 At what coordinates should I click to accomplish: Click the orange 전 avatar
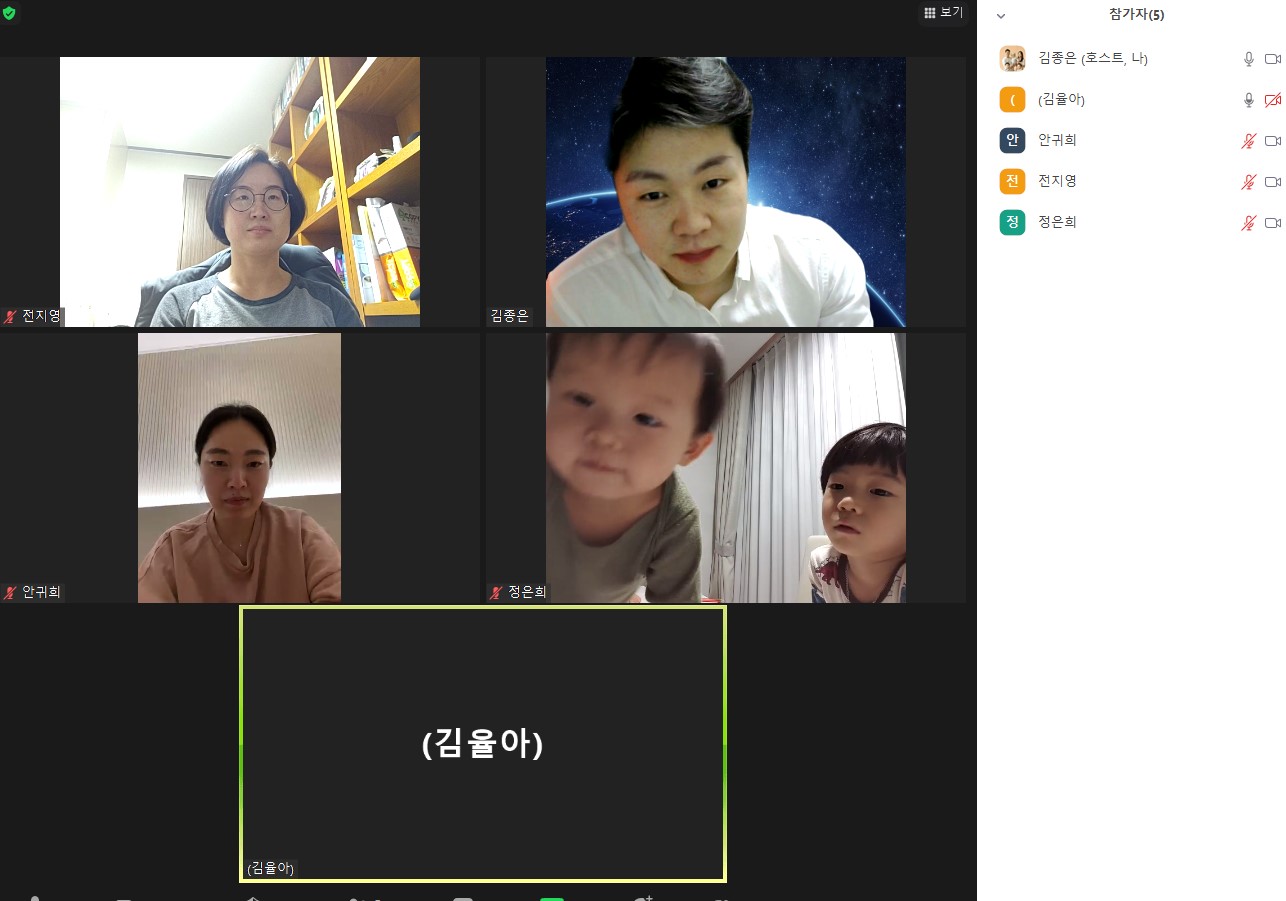click(x=1012, y=182)
